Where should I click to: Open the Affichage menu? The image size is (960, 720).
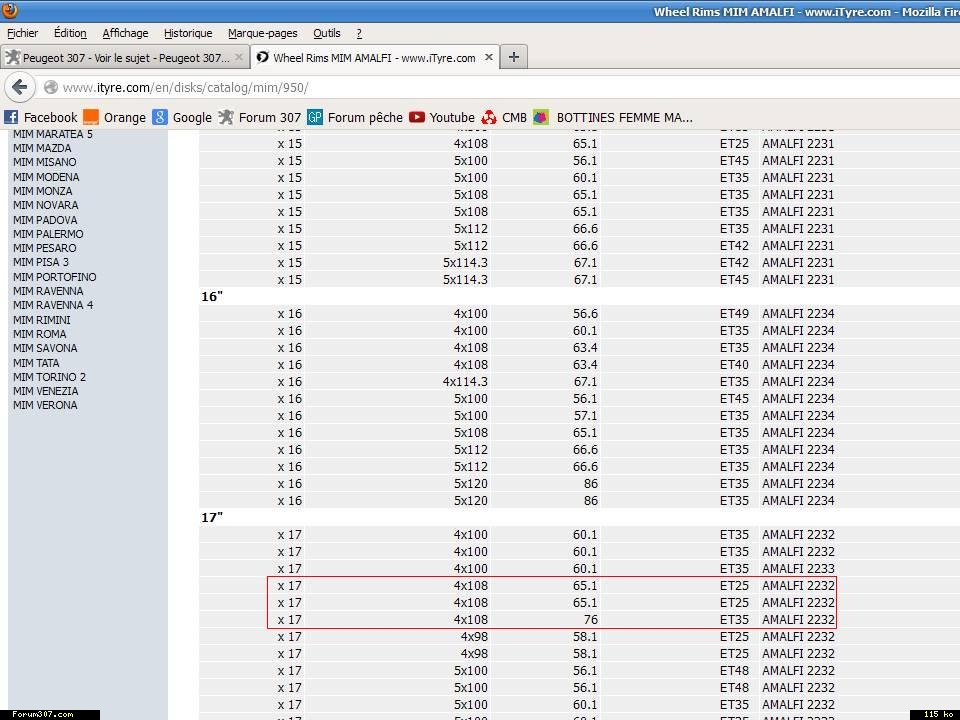125,33
